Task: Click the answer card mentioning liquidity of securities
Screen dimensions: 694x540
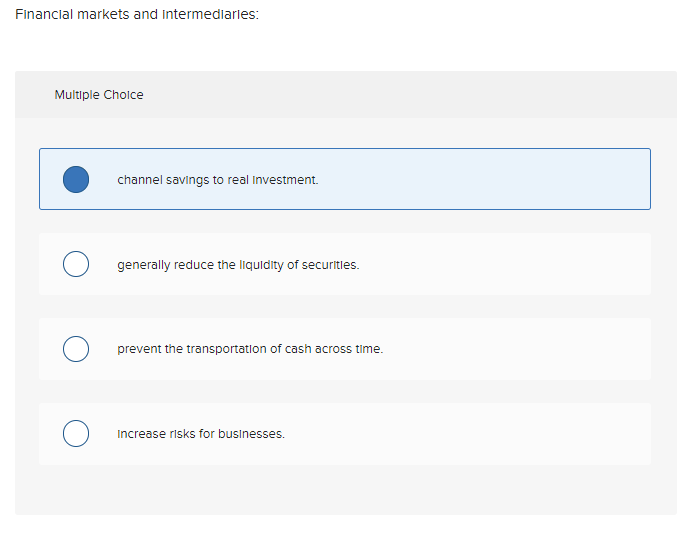Action: [x=345, y=264]
